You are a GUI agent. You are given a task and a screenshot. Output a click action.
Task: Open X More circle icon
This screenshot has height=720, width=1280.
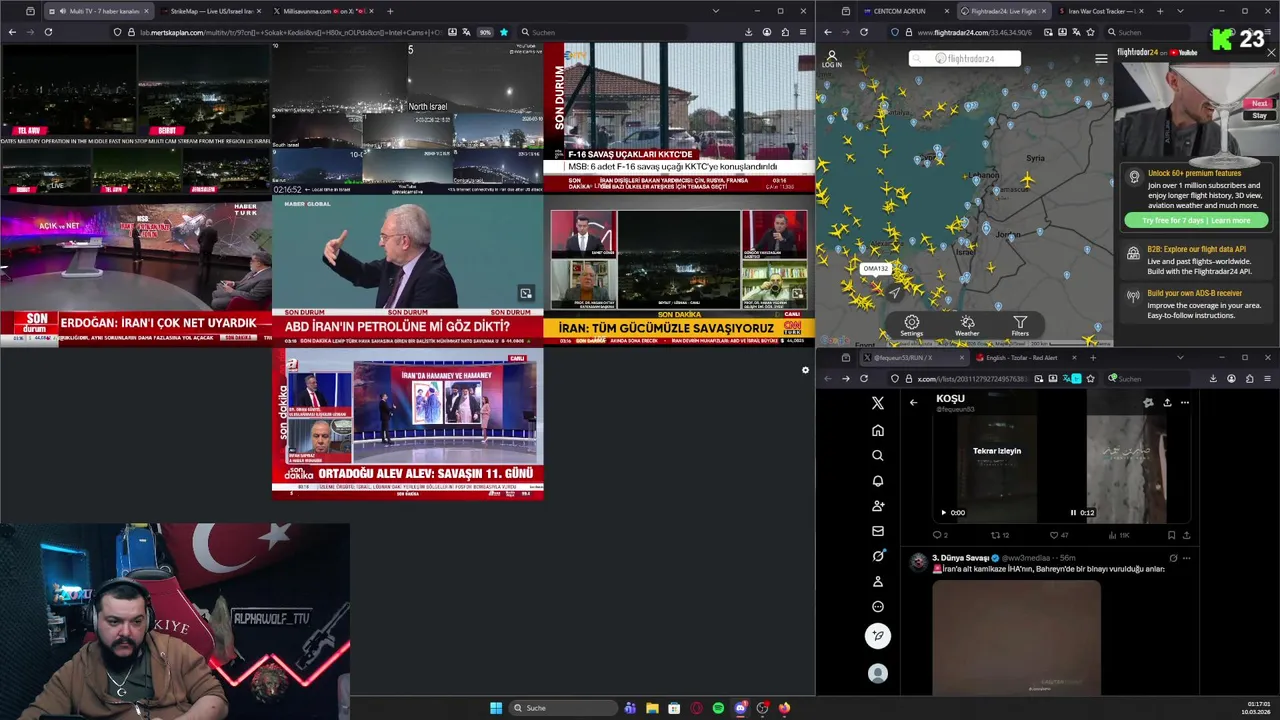click(x=878, y=606)
